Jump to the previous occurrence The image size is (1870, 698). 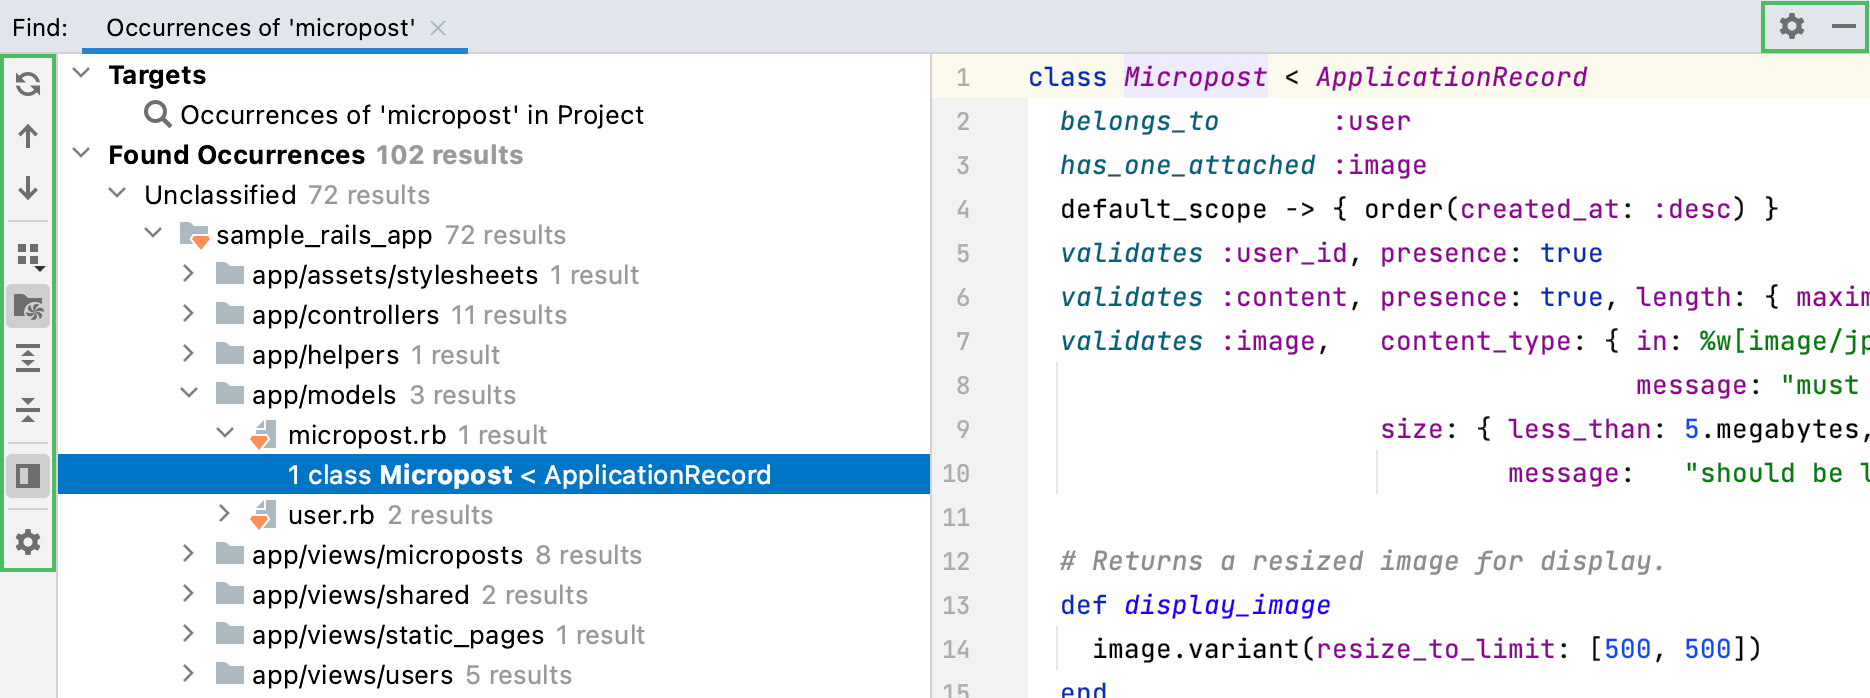[28, 136]
